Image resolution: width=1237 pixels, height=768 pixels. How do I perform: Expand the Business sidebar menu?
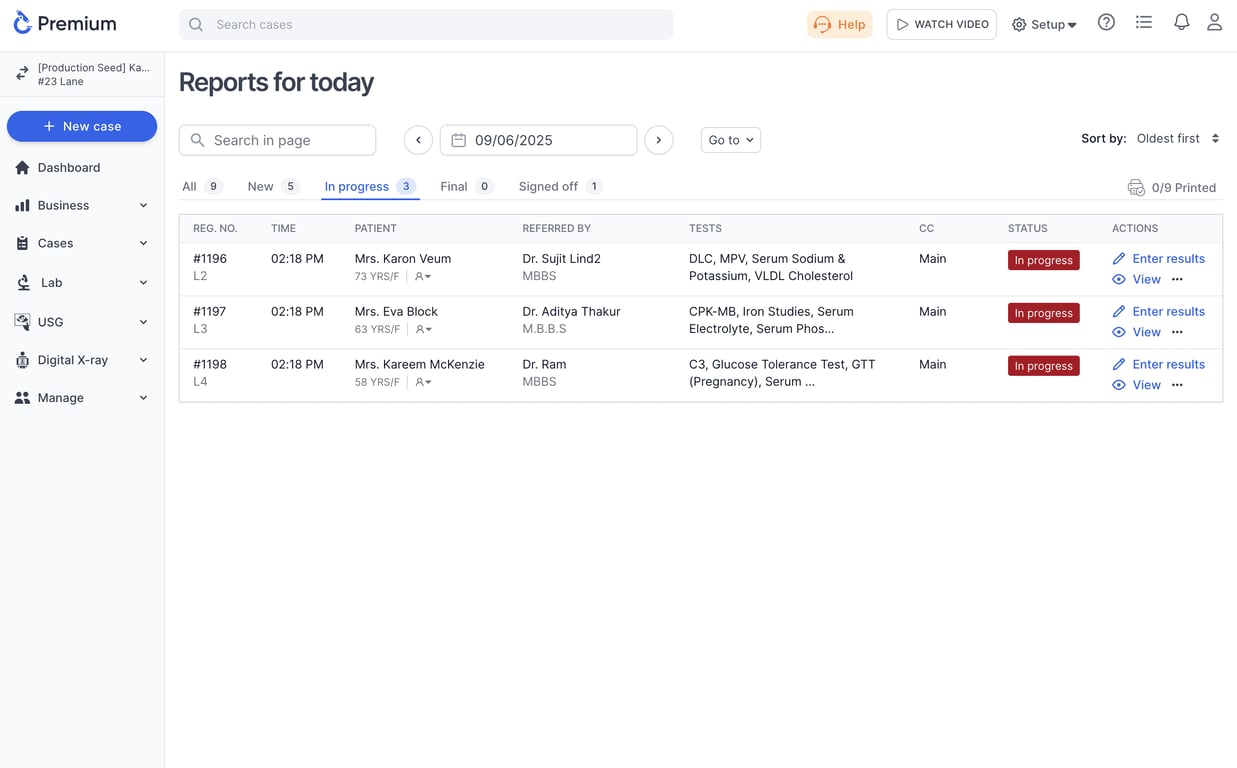(82, 205)
